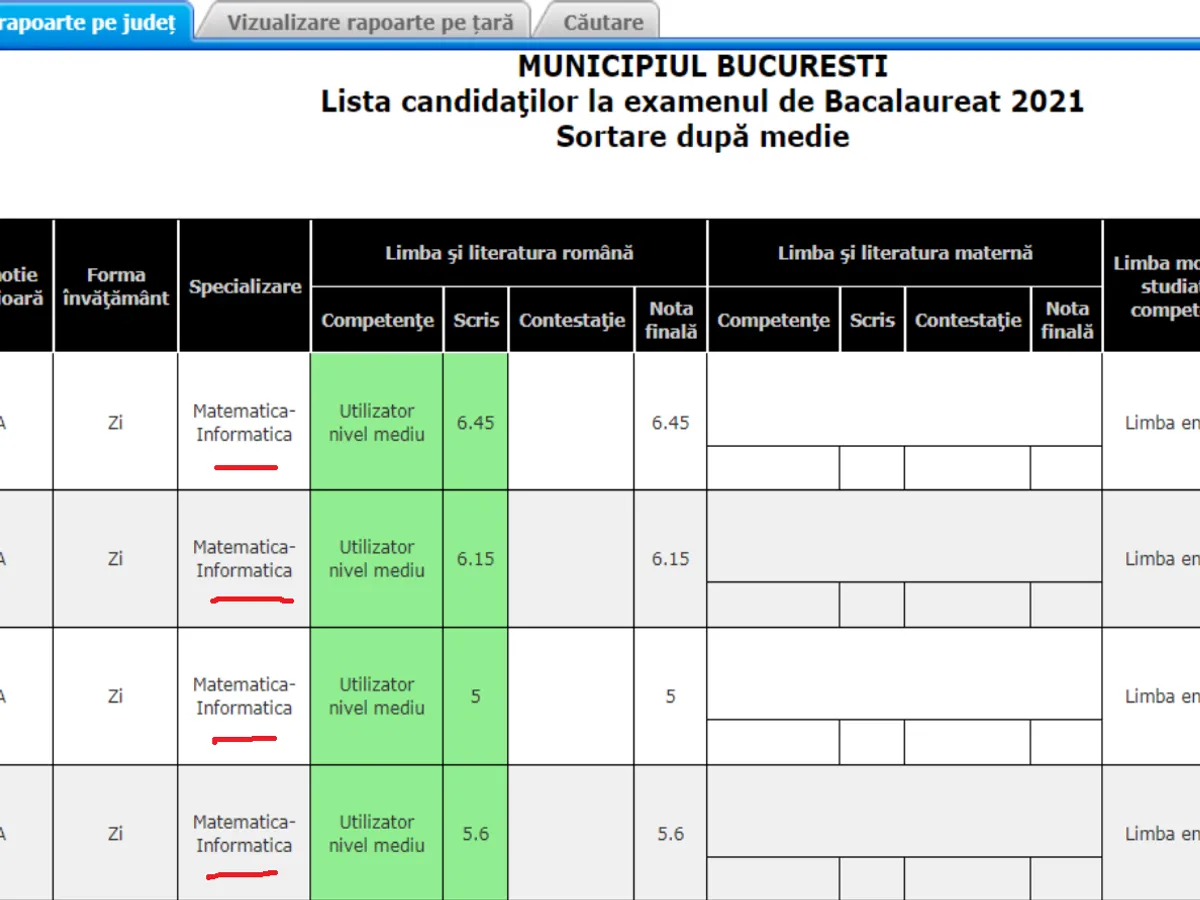Click the Limba și literatura maternă header

pos(905,253)
